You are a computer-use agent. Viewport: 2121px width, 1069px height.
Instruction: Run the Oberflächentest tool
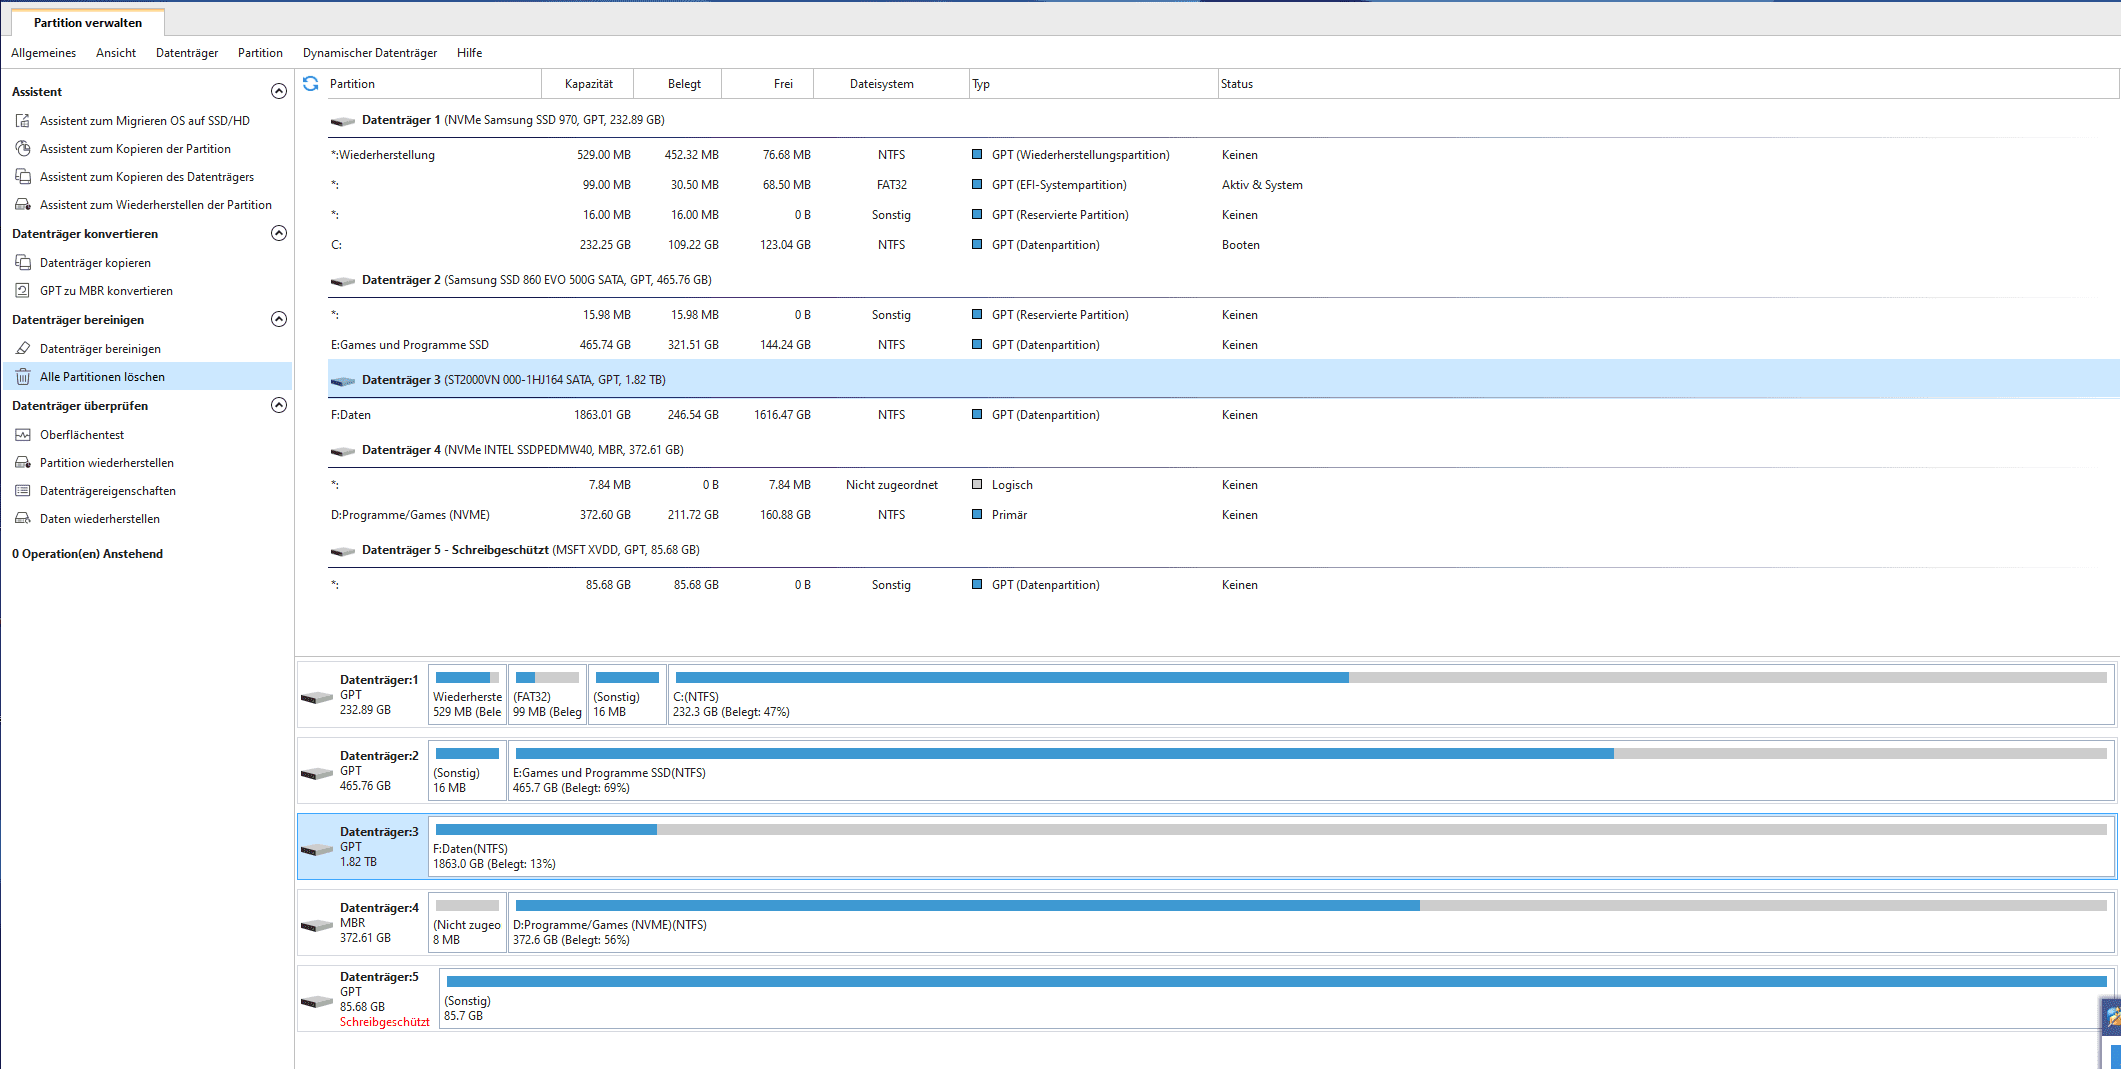click(x=82, y=435)
